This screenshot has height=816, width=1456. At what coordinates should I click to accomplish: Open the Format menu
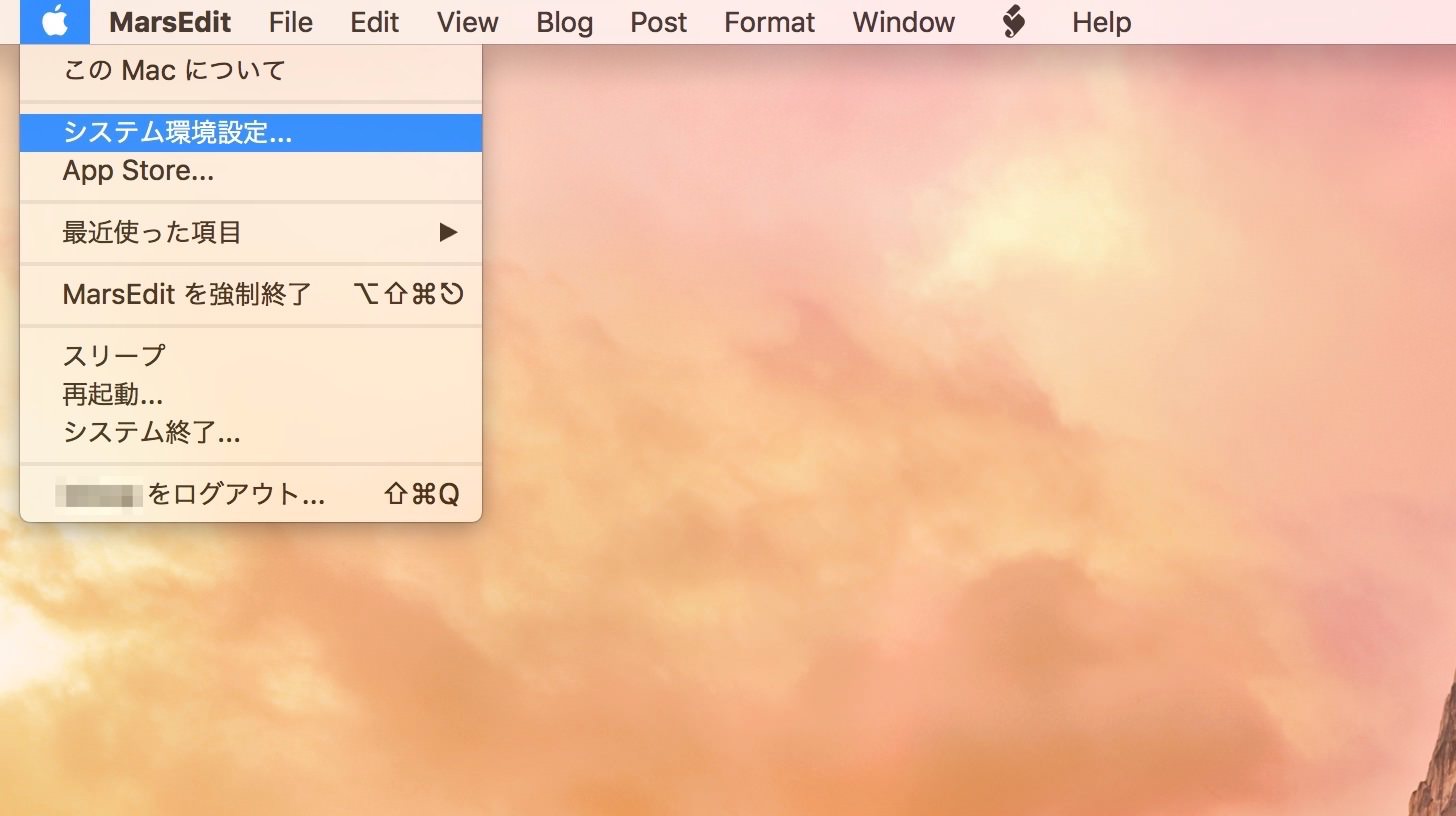(x=770, y=22)
